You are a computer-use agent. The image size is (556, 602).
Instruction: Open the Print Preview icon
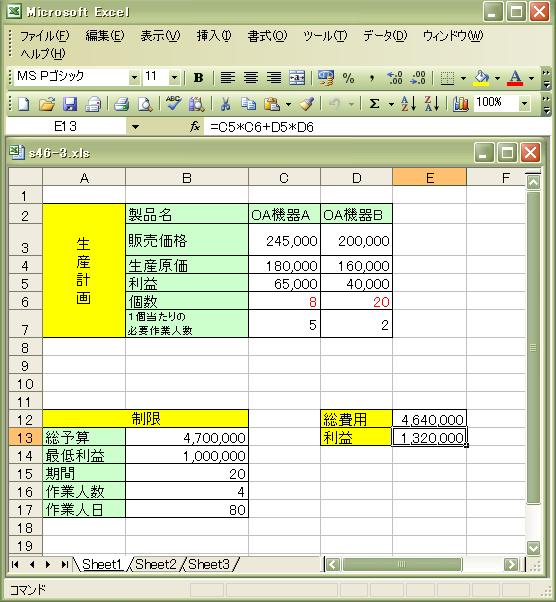point(145,104)
